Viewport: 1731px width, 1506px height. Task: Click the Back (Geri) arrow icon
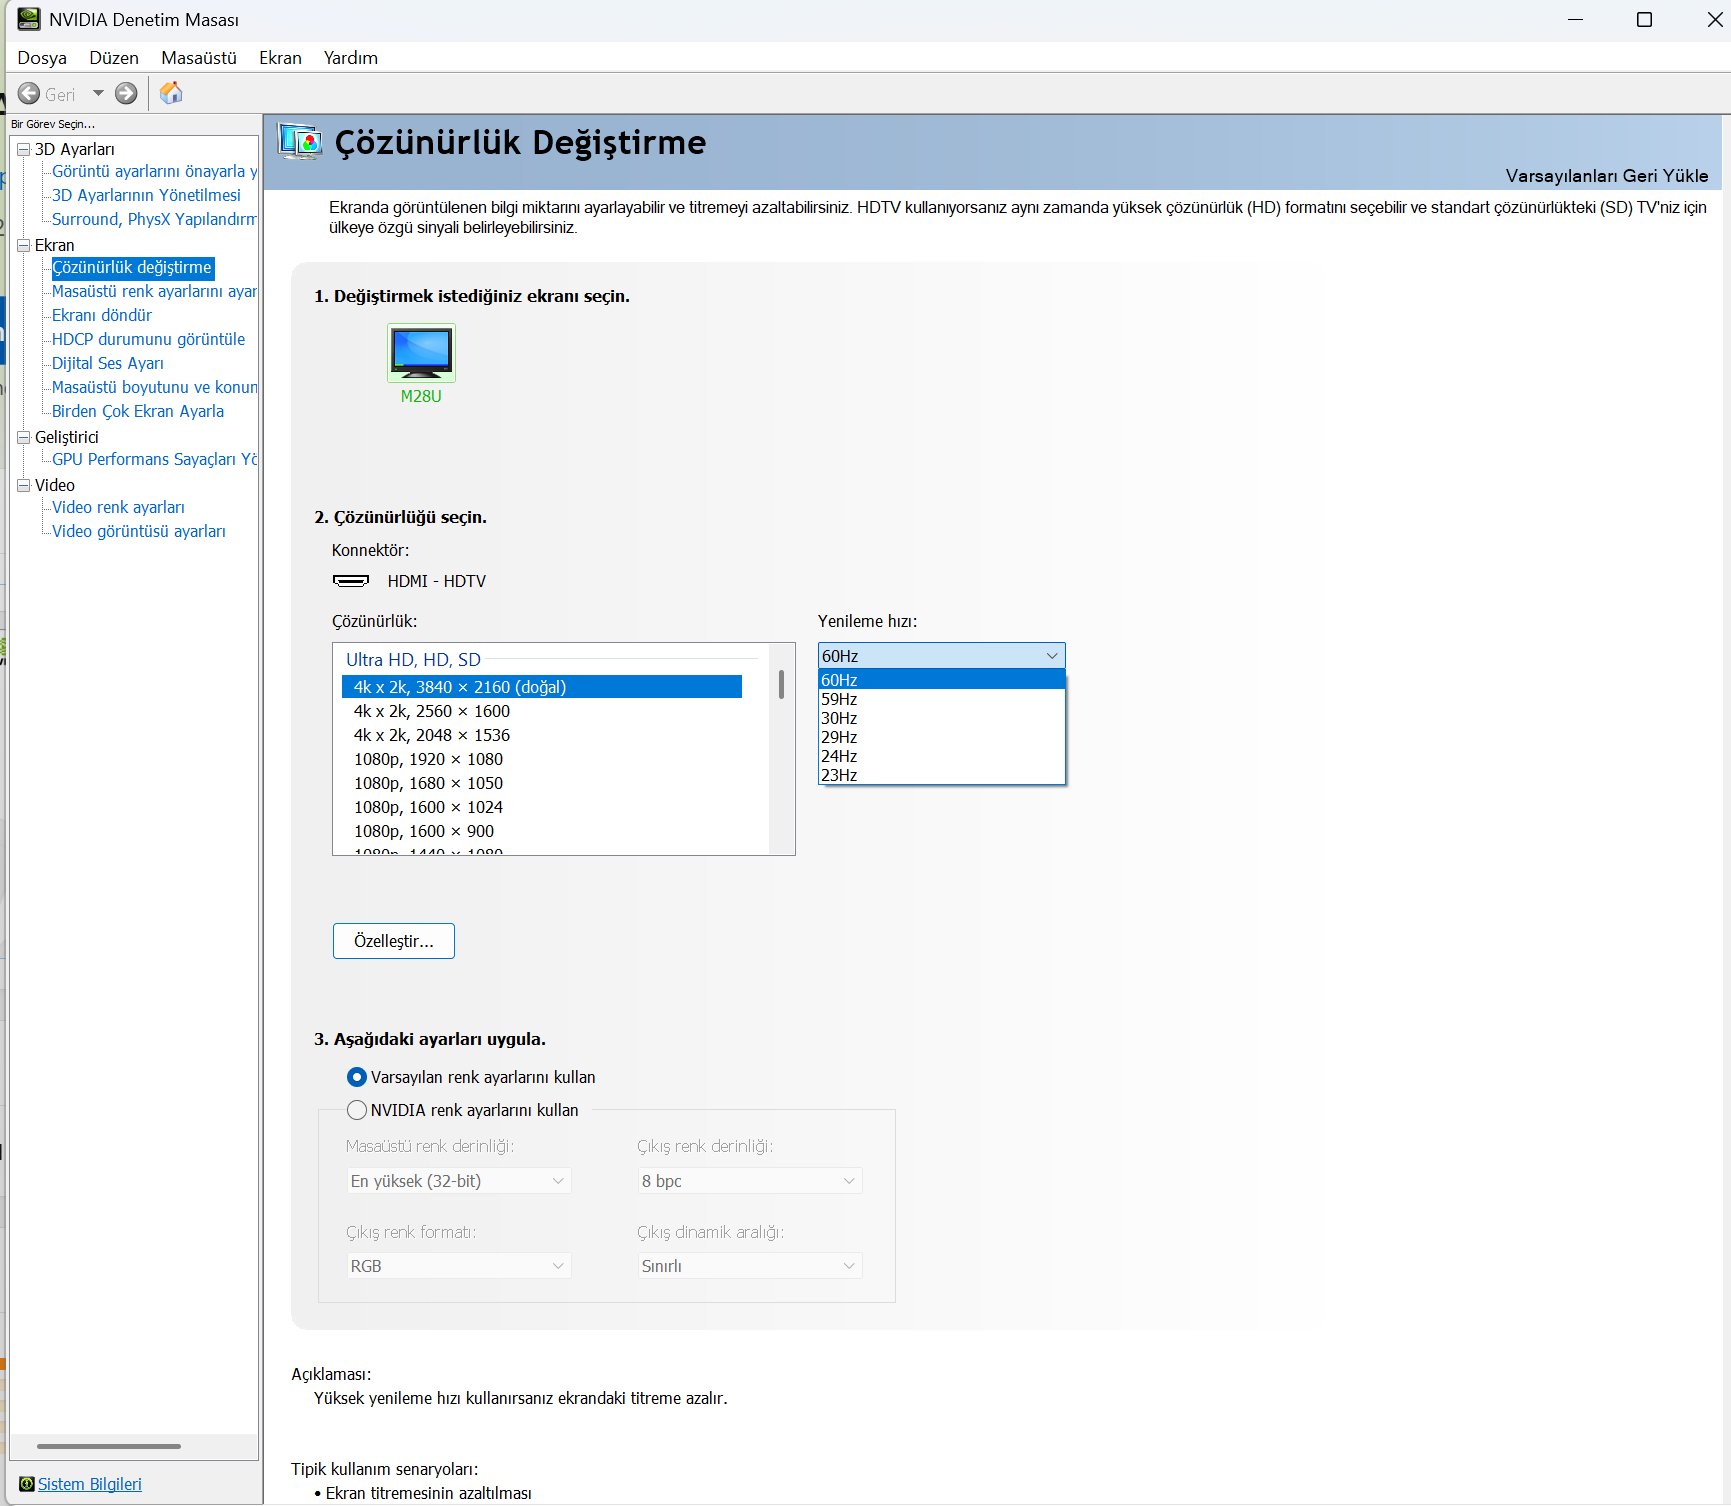[29, 94]
